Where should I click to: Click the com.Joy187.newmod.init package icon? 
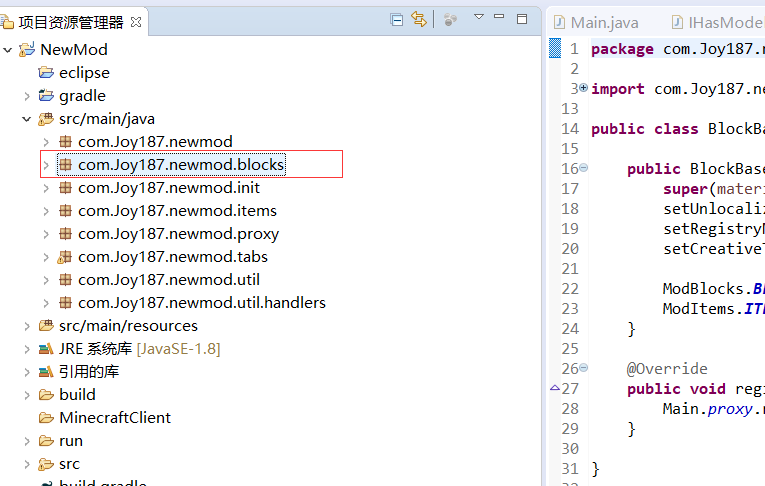(x=65, y=187)
